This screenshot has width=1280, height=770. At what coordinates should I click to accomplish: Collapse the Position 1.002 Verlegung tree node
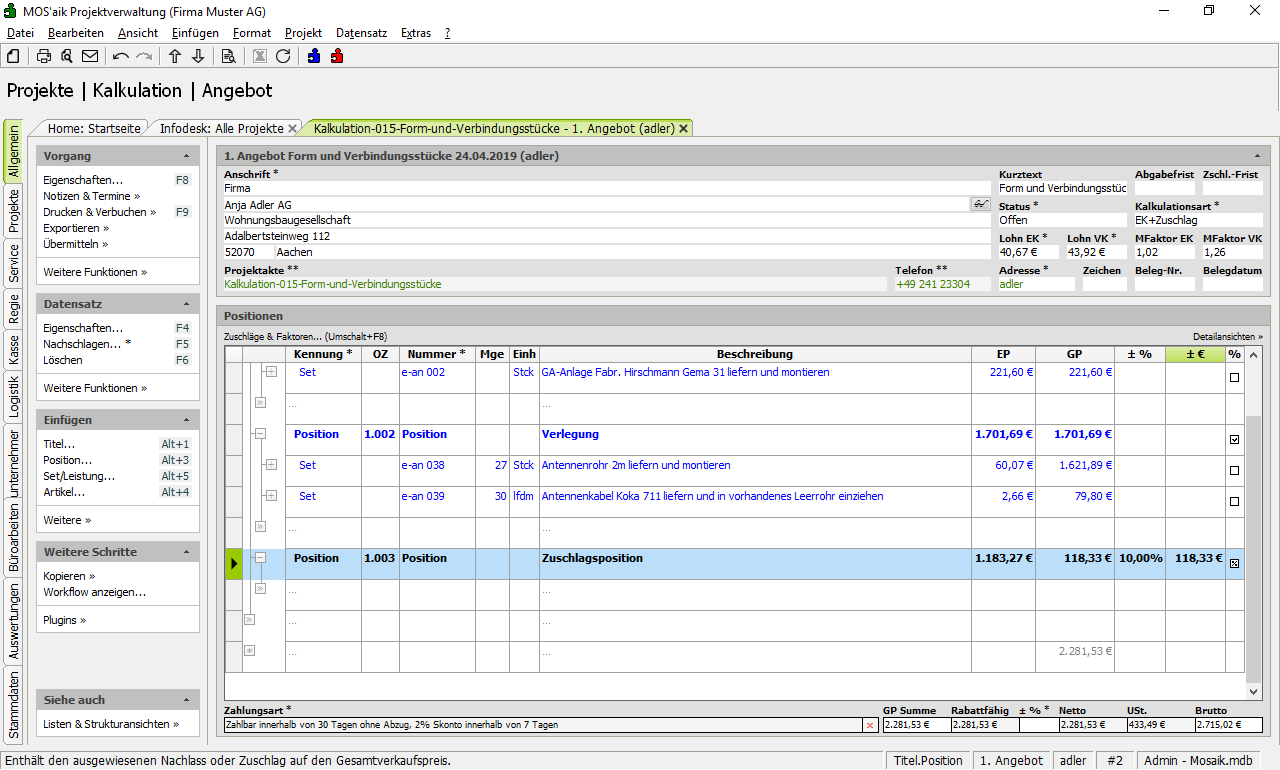coord(260,434)
